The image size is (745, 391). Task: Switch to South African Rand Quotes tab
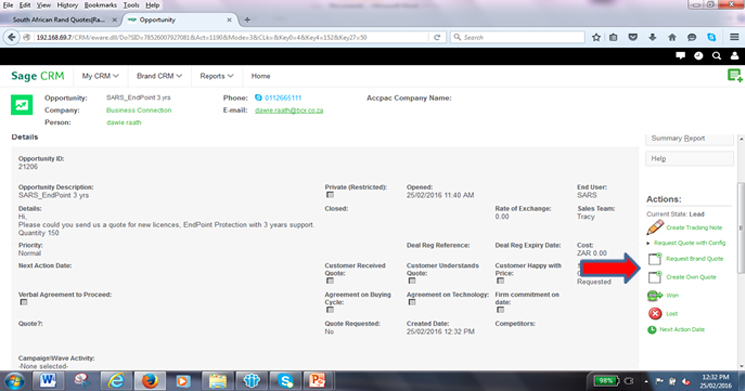coord(59,20)
